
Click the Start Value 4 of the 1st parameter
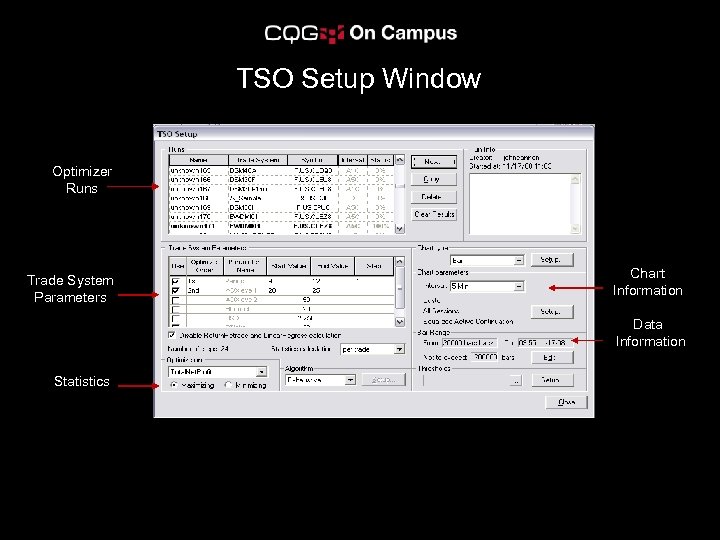271,281
